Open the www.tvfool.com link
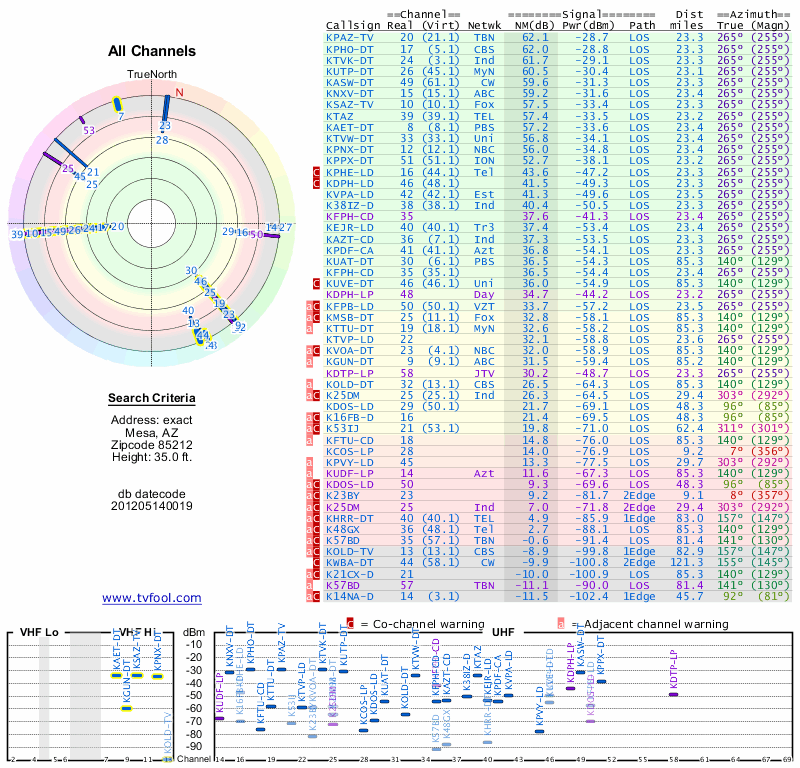 (x=152, y=598)
